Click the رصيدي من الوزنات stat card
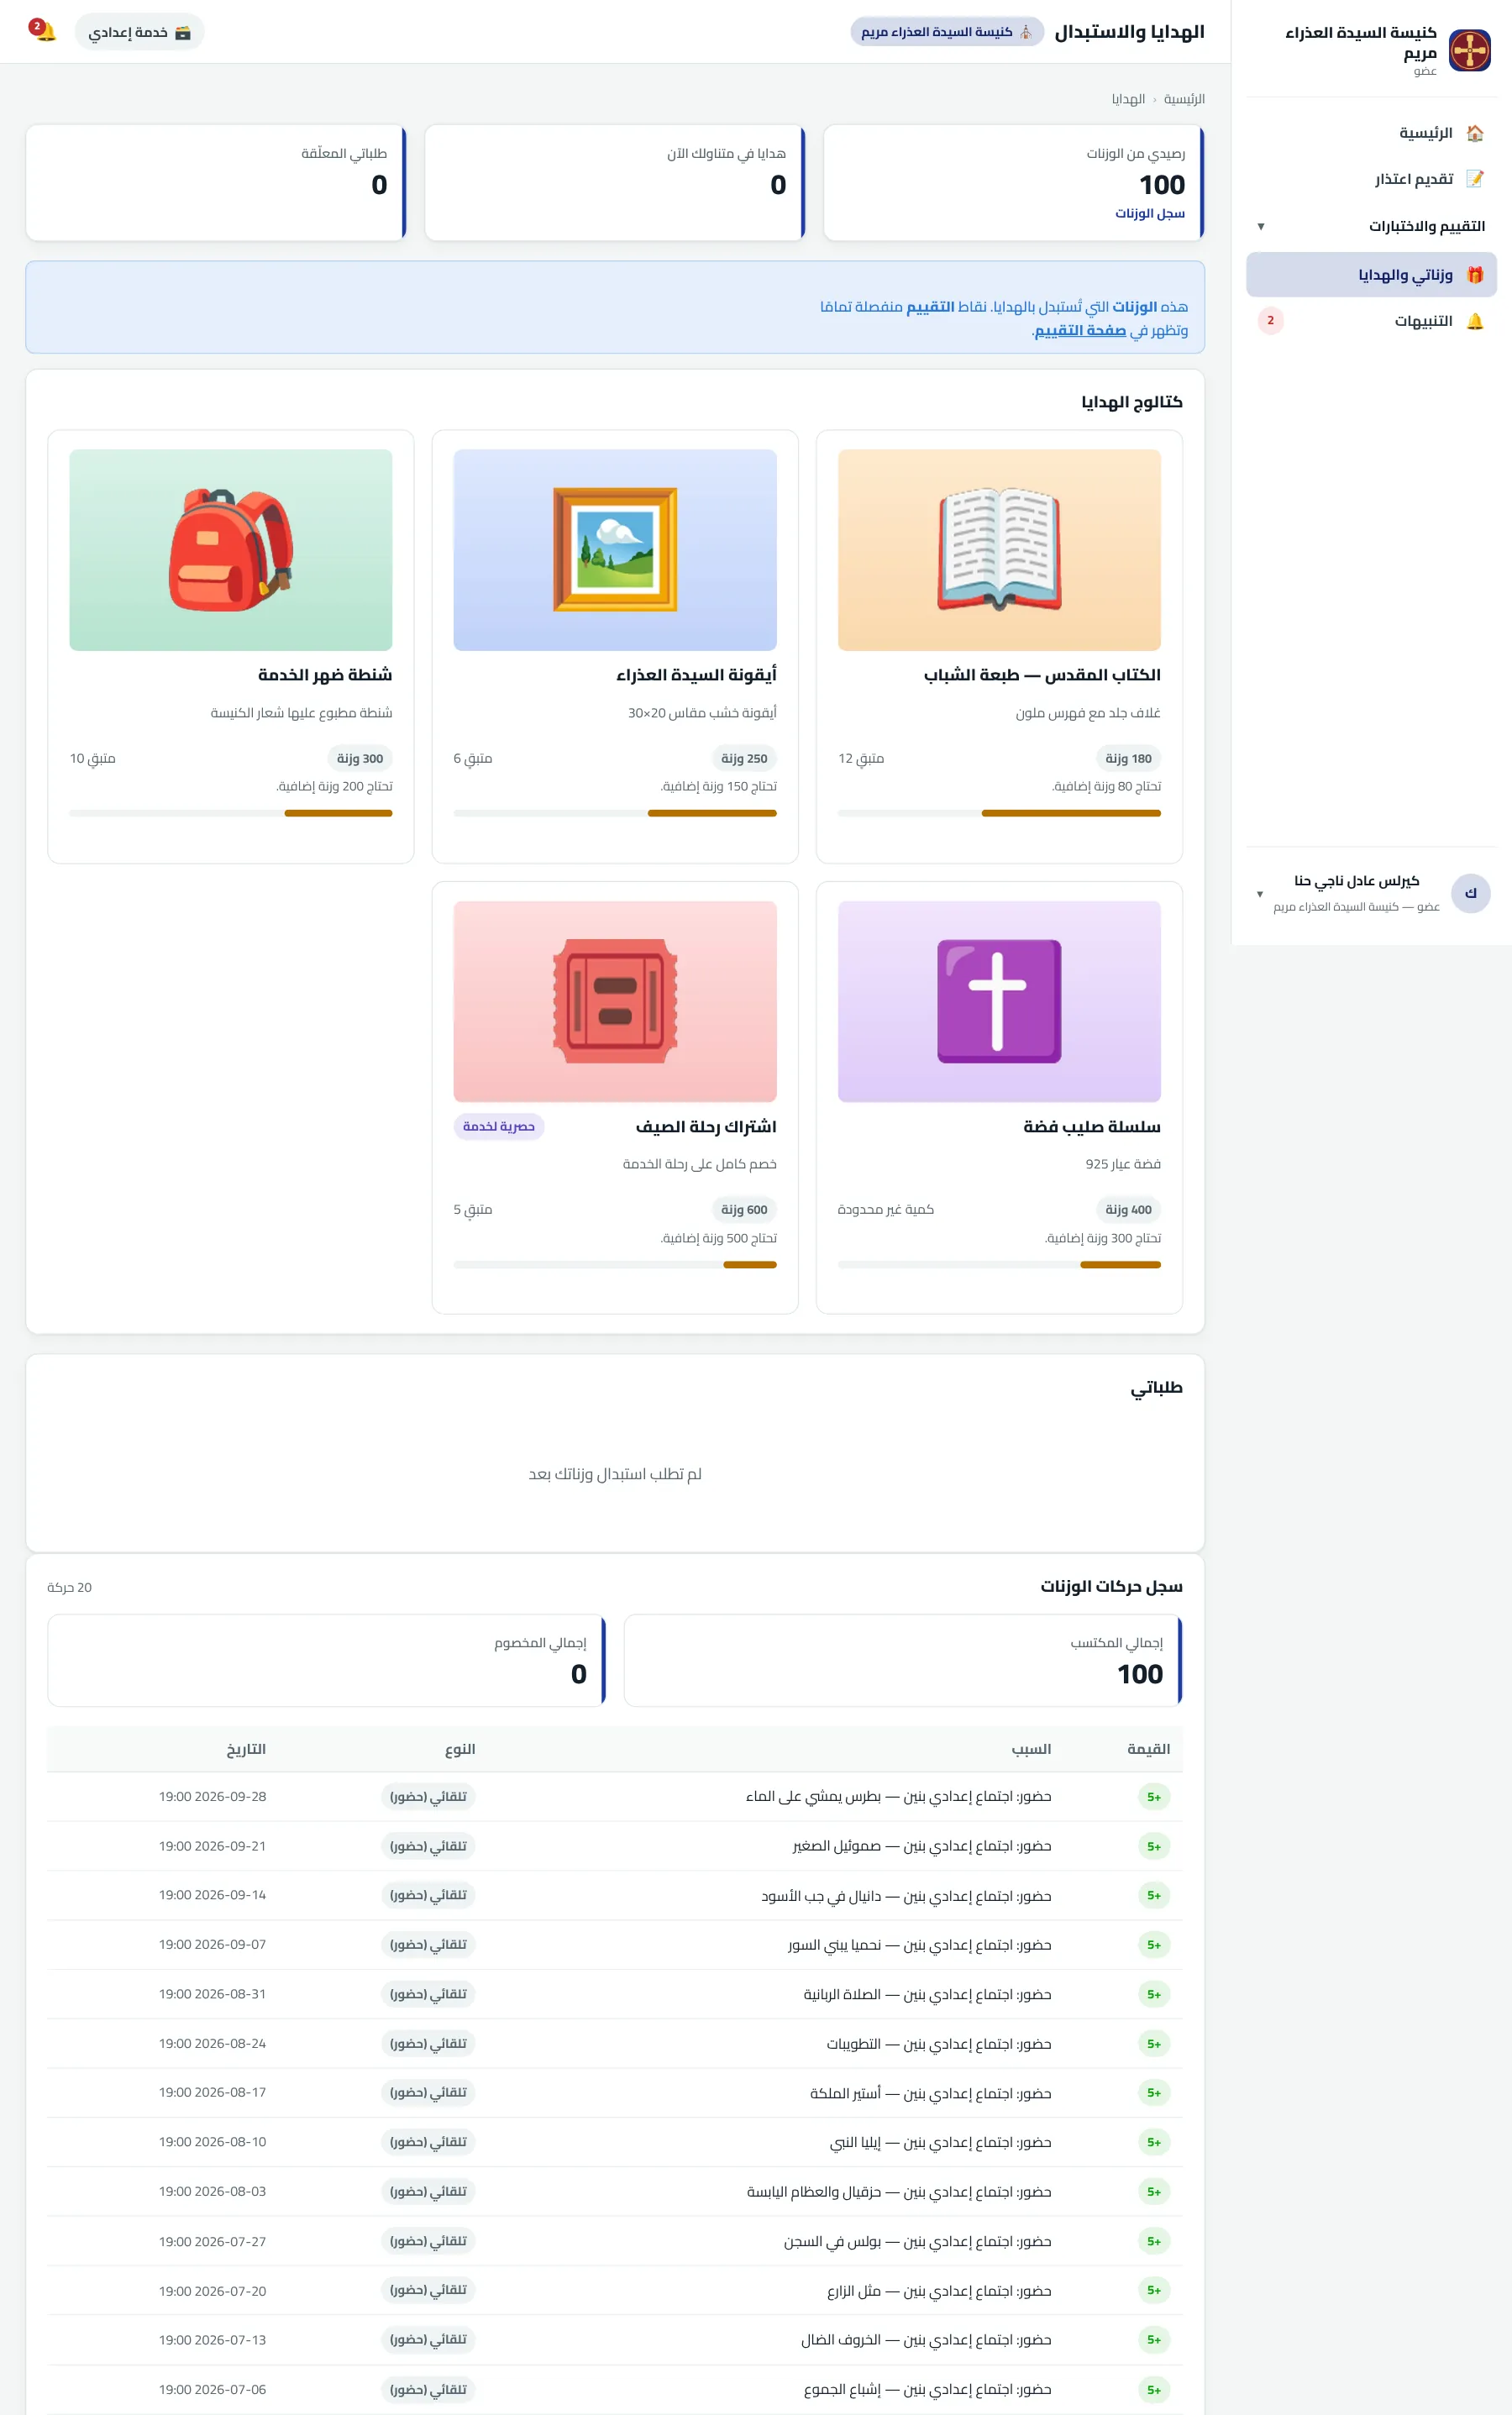The width and height of the screenshot is (1512, 2415). click(x=1014, y=183)
